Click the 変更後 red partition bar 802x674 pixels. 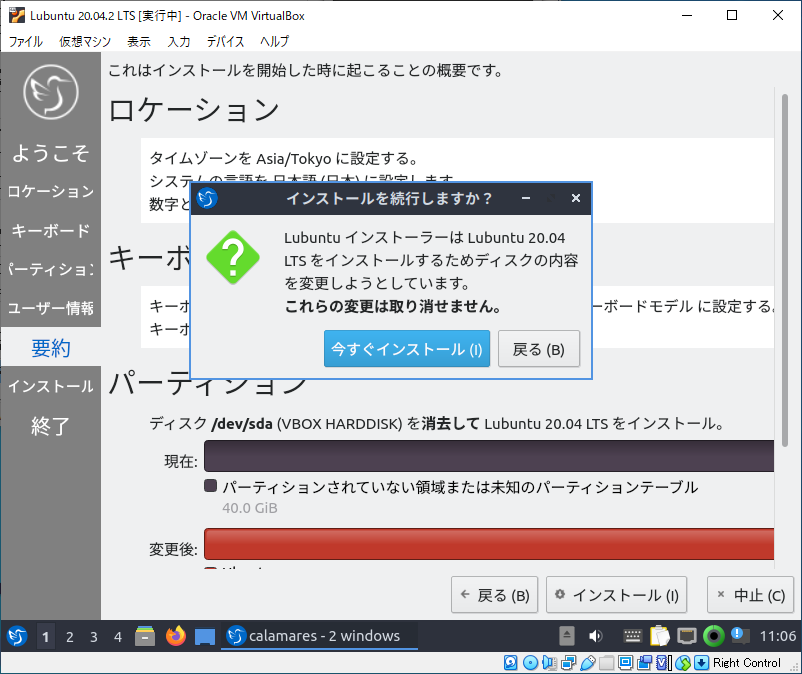coord(489,544)
